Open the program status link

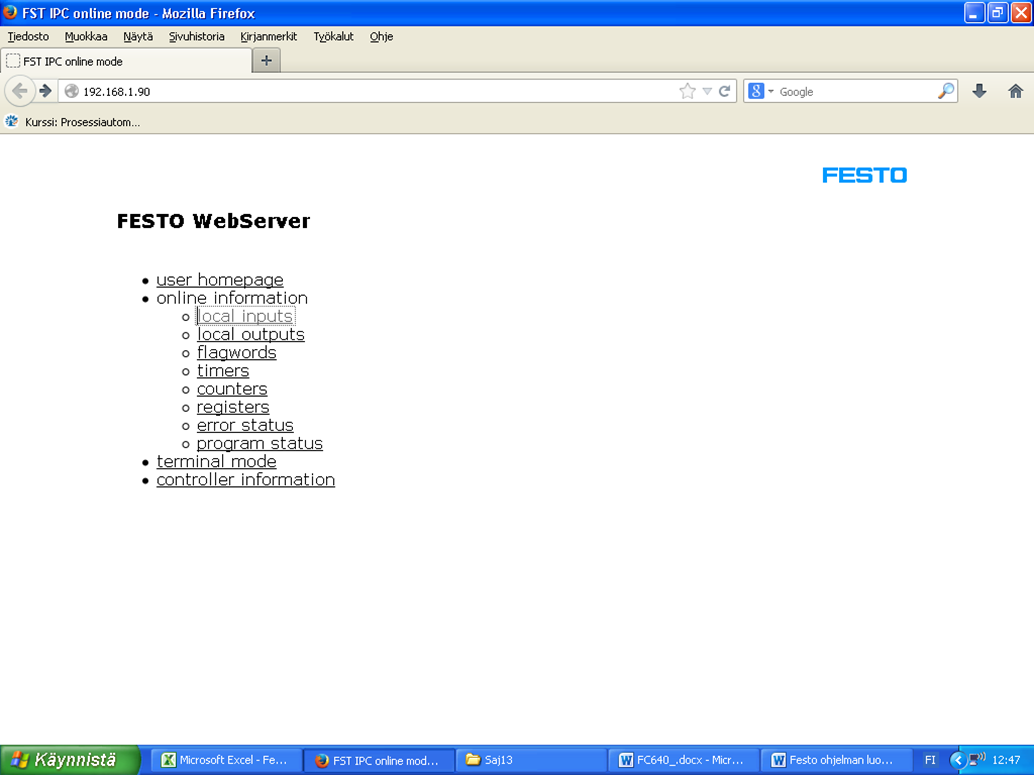[260, 443]
